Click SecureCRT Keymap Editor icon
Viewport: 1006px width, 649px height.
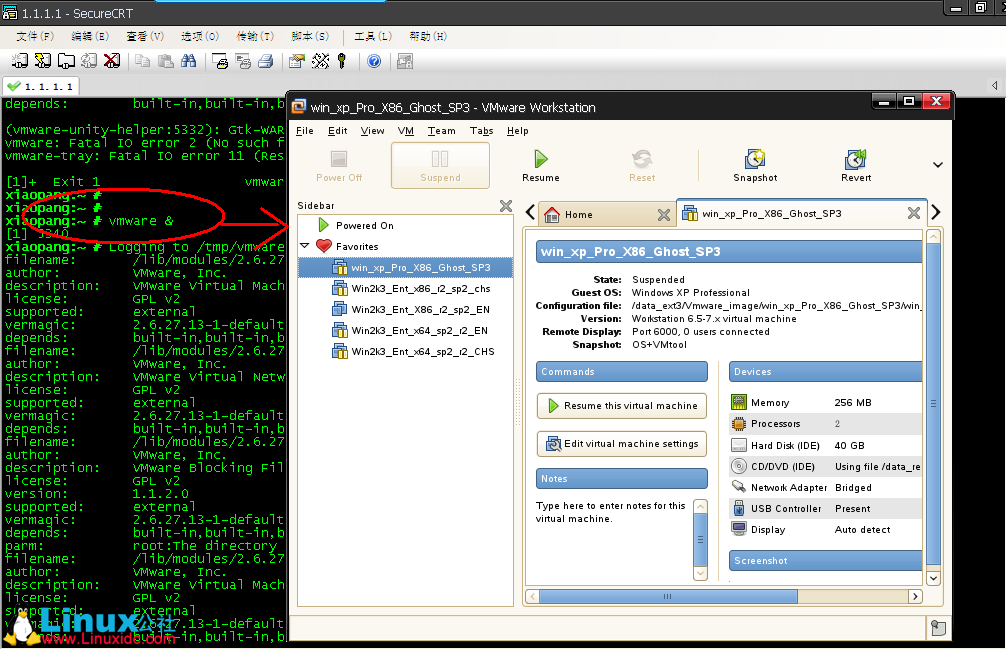point(320,61)
